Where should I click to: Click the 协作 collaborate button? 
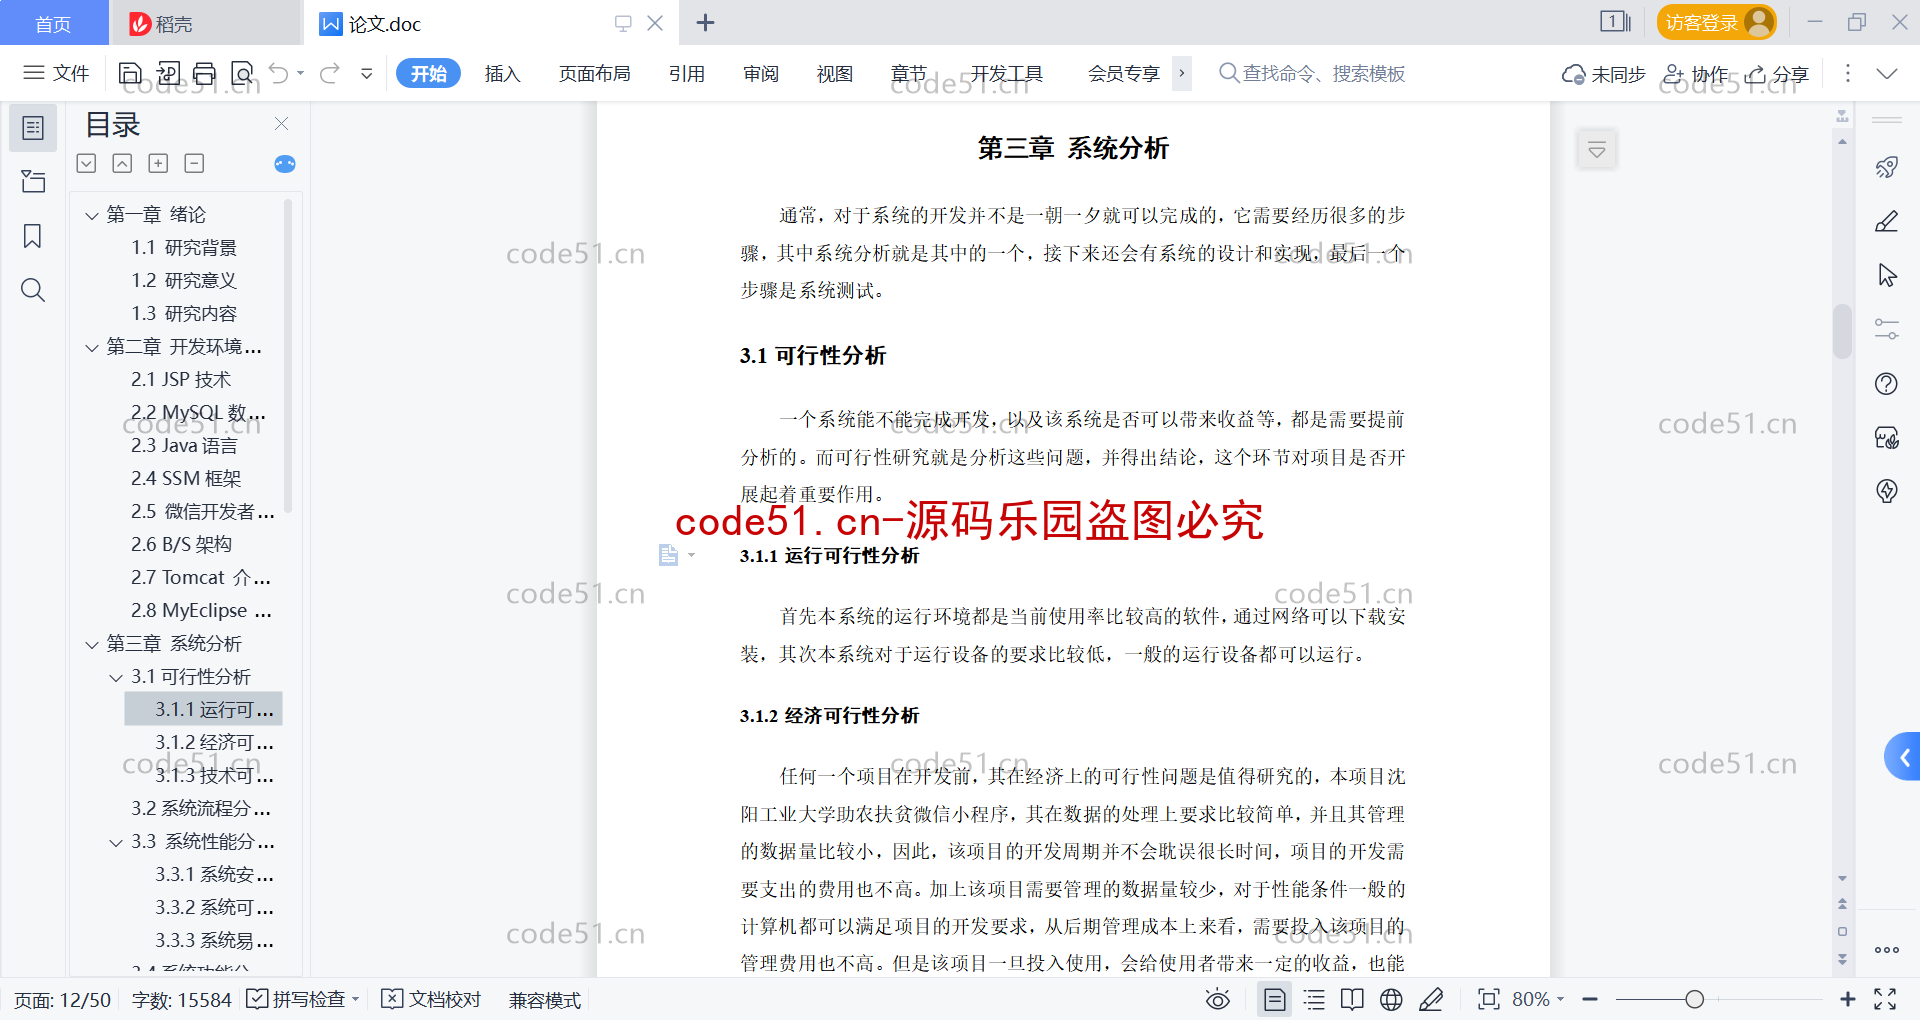[1695, 73]
